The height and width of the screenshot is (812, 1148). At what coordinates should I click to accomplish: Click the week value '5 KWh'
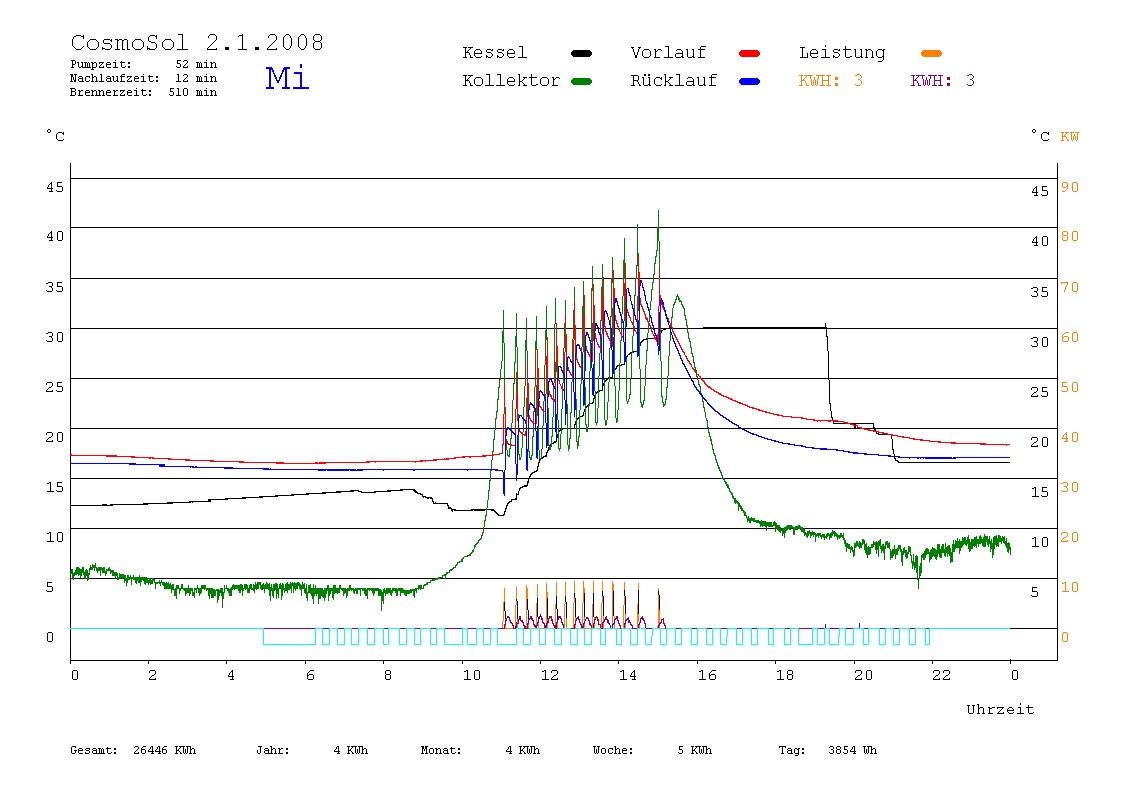(694, 750)
